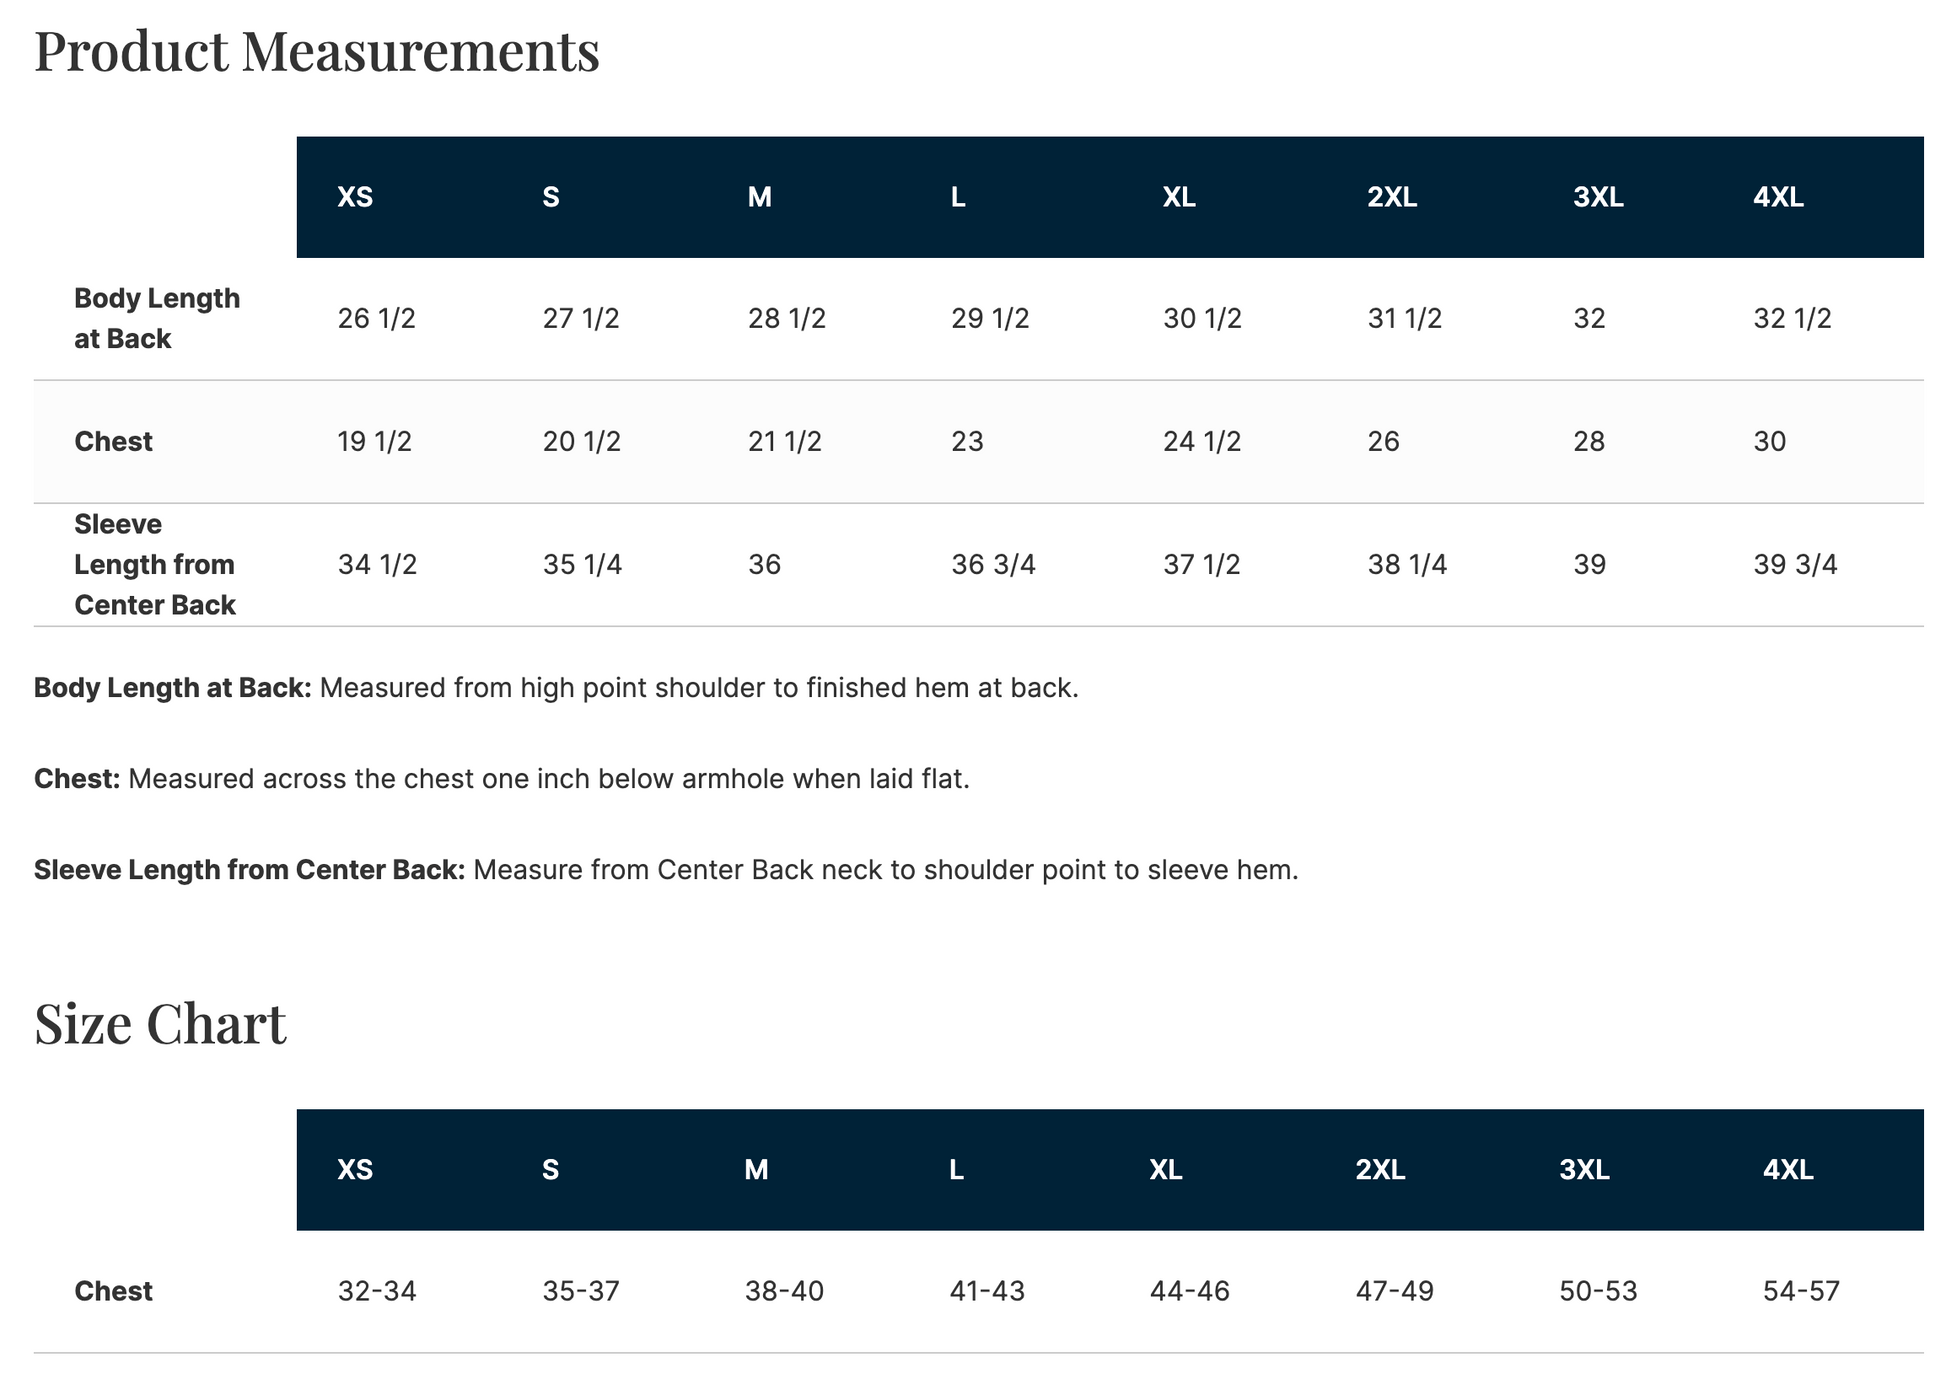1946x1379 pixels.
Task: Select the 23 chest value for size L
Action: [967, 442]
